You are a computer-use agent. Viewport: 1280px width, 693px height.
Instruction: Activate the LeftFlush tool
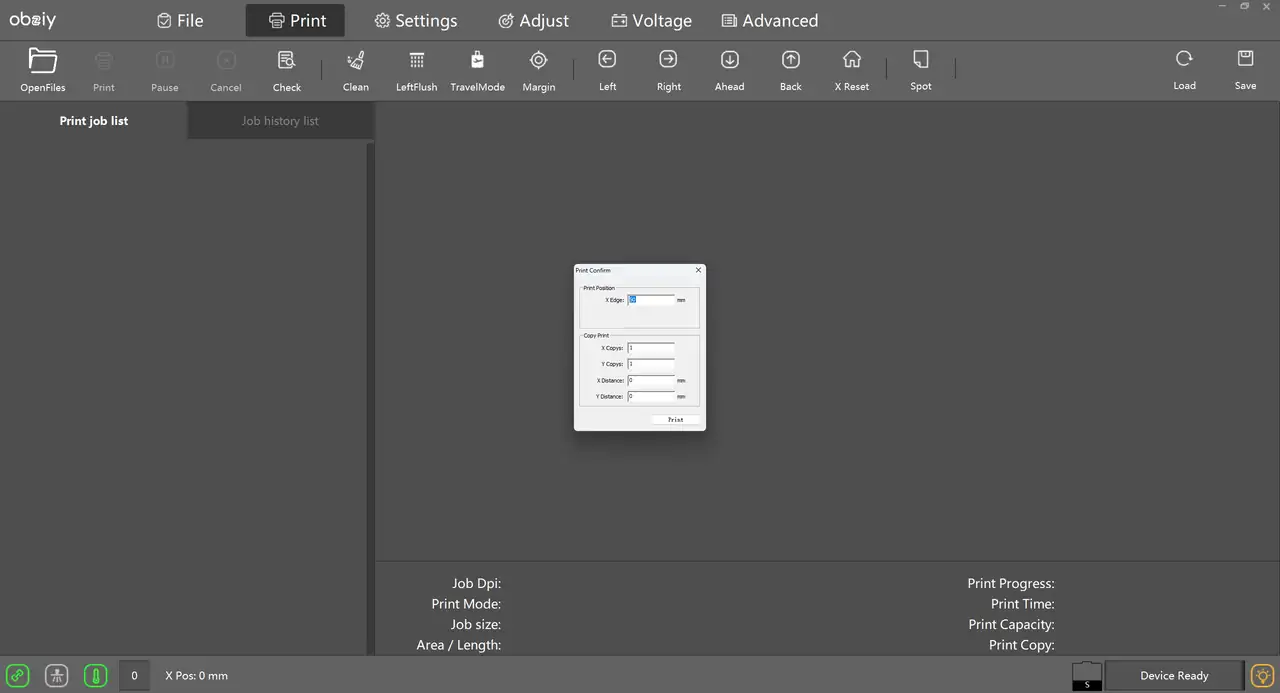tap(417, 60)
